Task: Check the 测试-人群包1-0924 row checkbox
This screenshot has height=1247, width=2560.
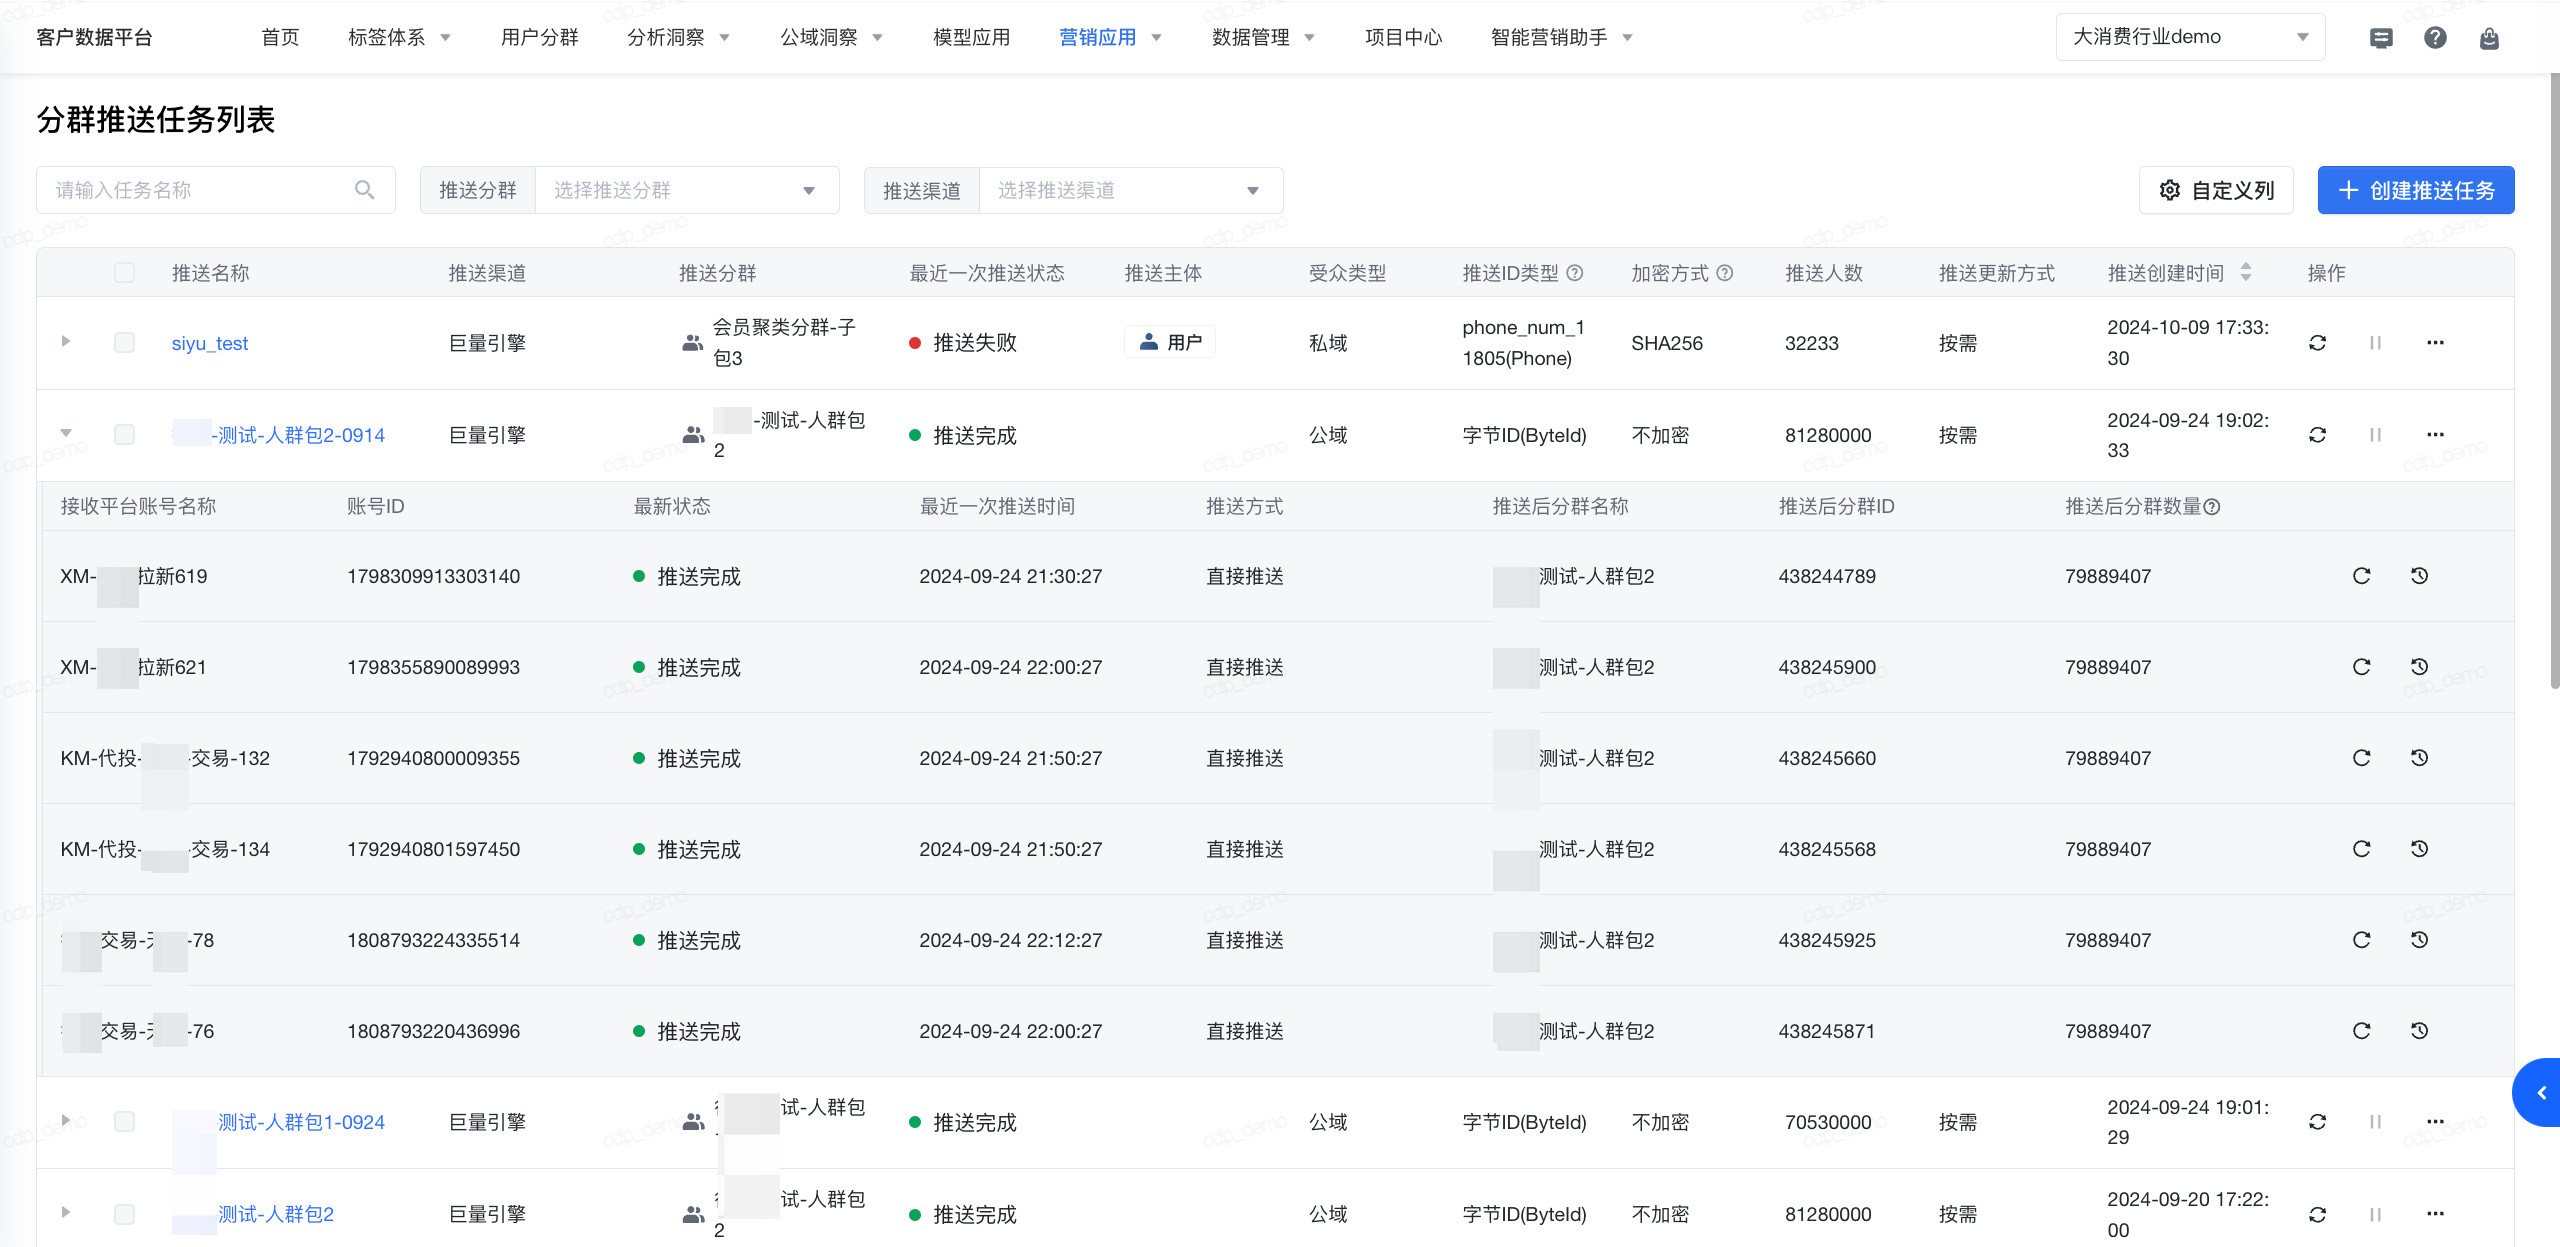Action: click(x=124, y=1122)
